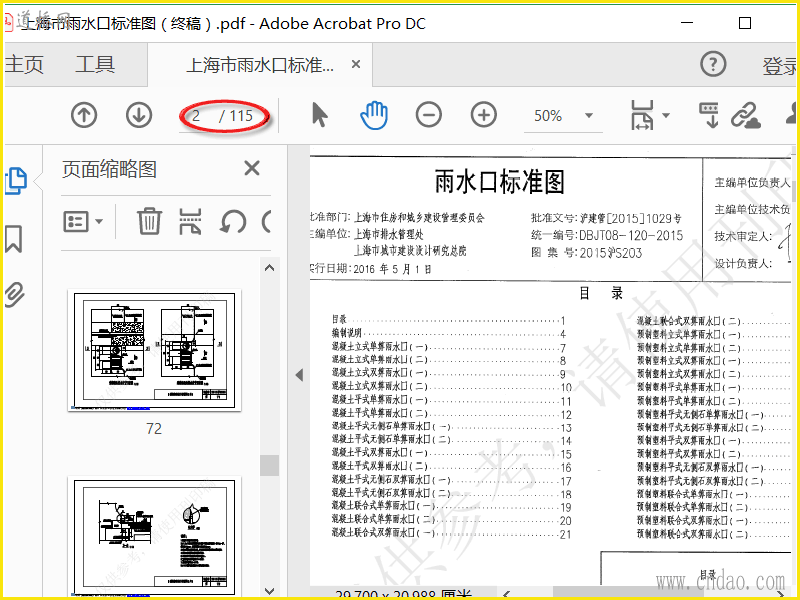Click the delete pages trash icon
The height and width of the screenshot is (600, 800).
[149, 221]
